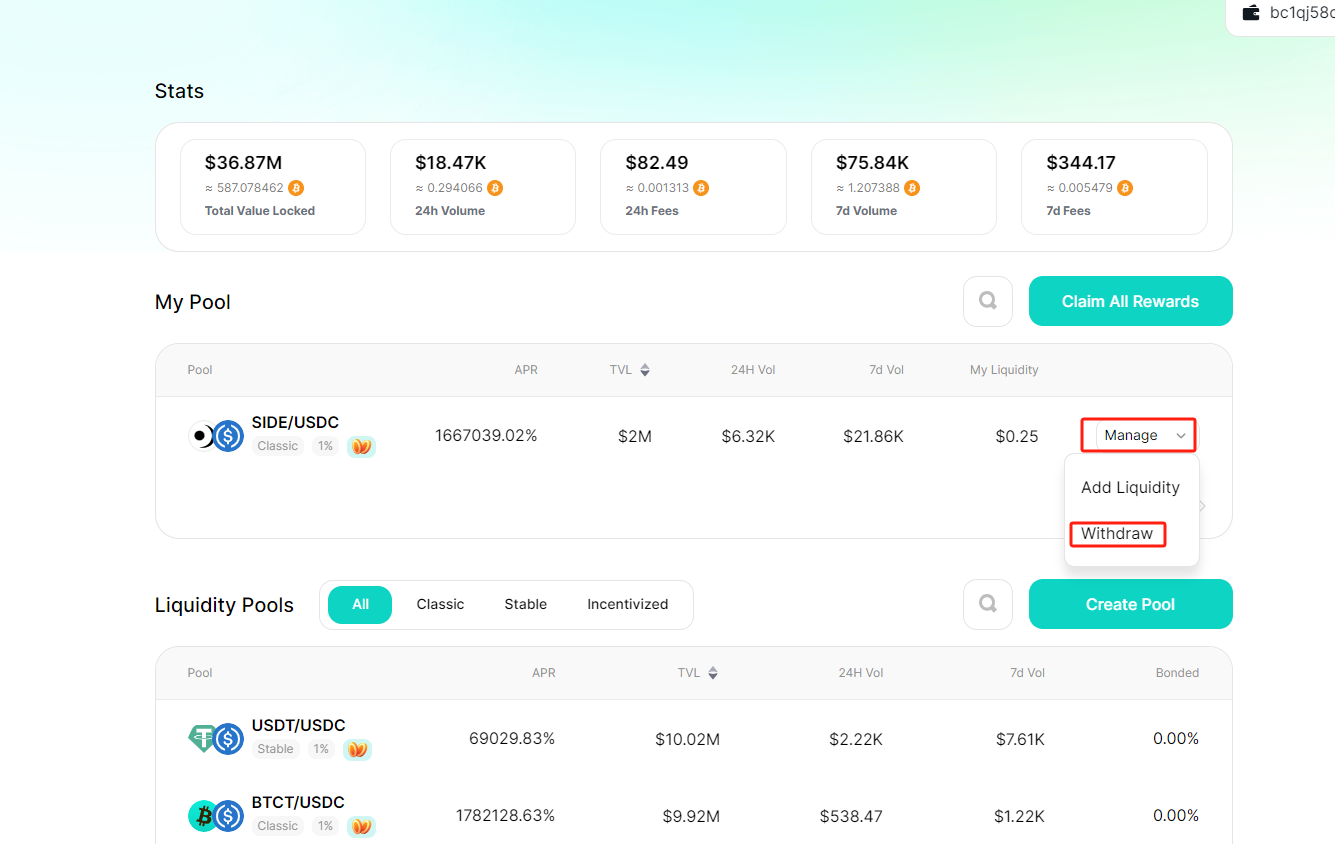Click the $538.47 24H Vol value
1335x844 pixels.
[x=851, y=817]
